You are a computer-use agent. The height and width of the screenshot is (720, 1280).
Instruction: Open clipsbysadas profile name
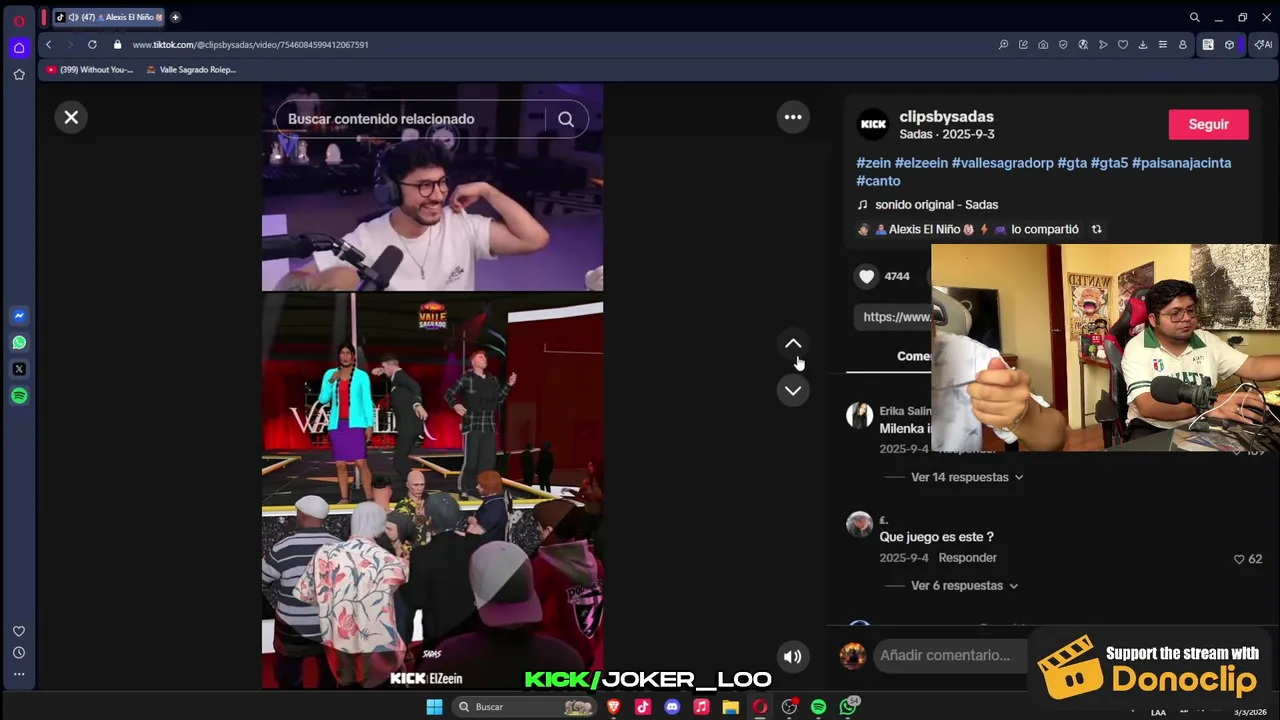click(946, 117)
